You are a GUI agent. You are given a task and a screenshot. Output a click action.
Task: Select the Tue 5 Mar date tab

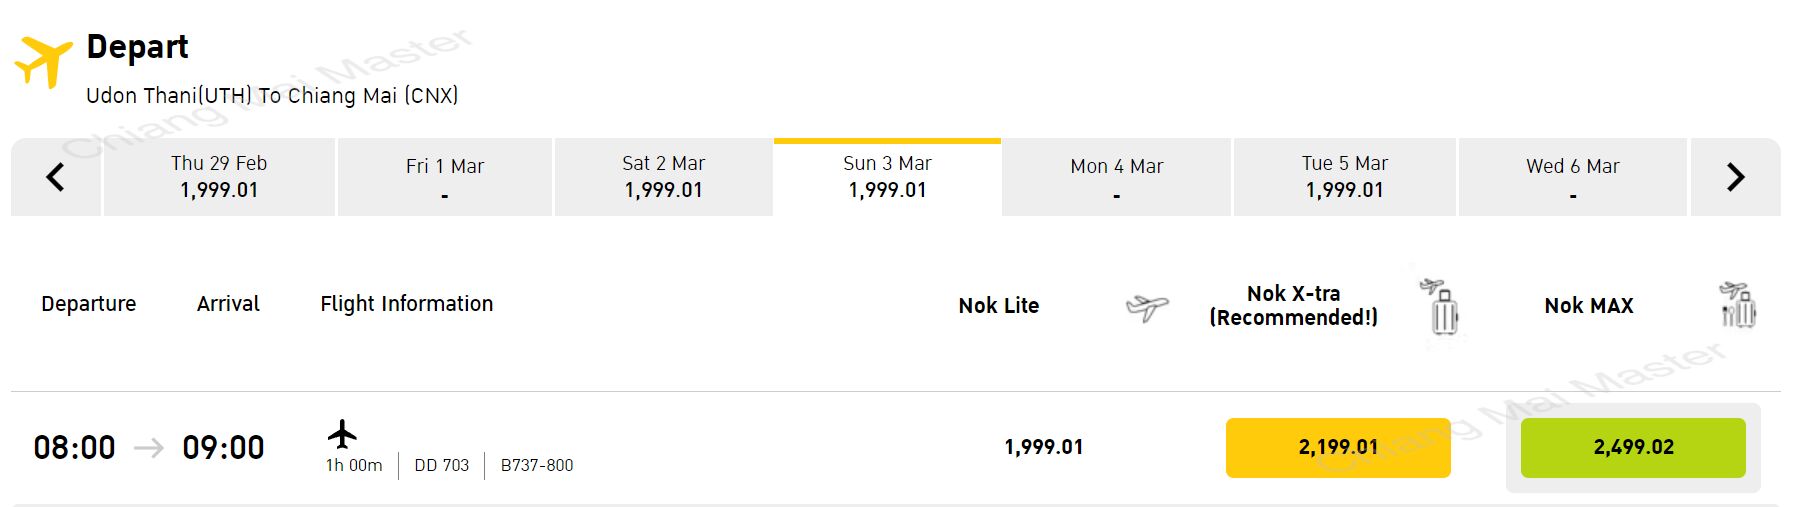(1345, 178)
